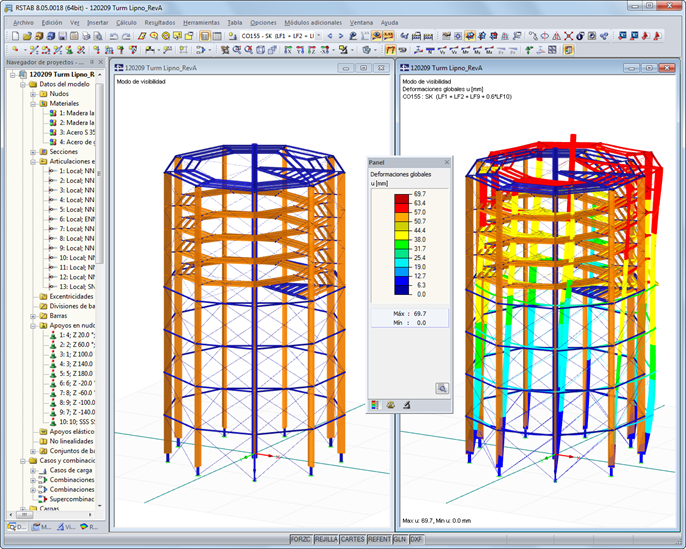Toggle the FORZC status bar button
The image size is (686, 549).
(x=299, y=539)
